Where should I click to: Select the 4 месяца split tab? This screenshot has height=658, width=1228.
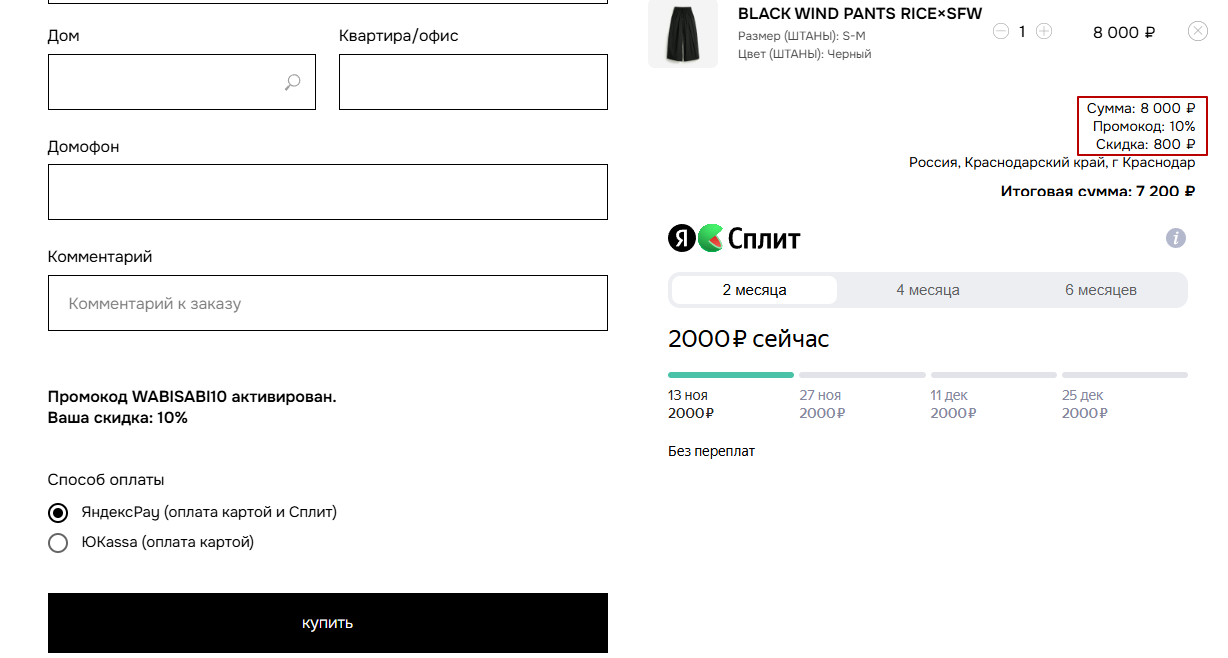tap(927, 290)
